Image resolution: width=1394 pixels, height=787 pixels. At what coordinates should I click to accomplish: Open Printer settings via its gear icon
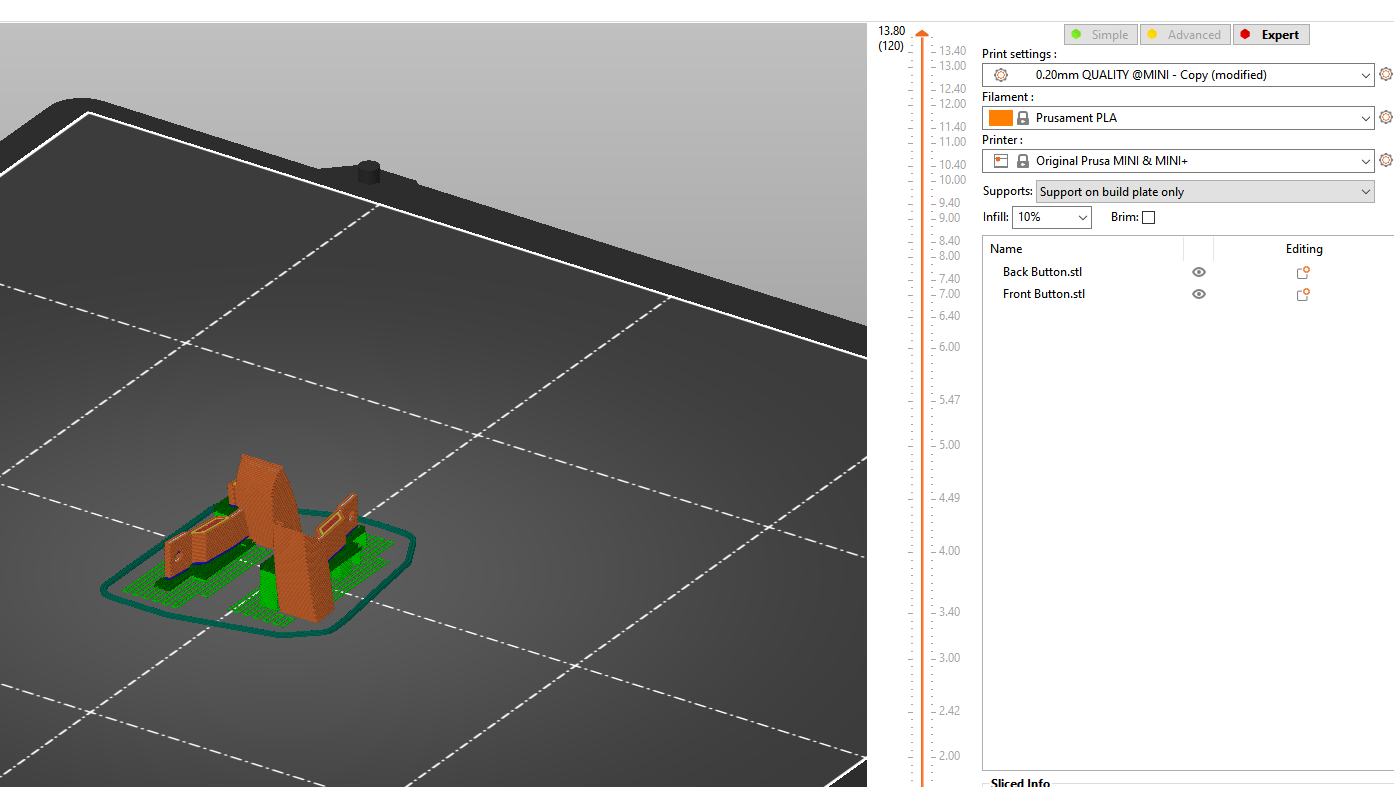click(x=1385, y=160)
